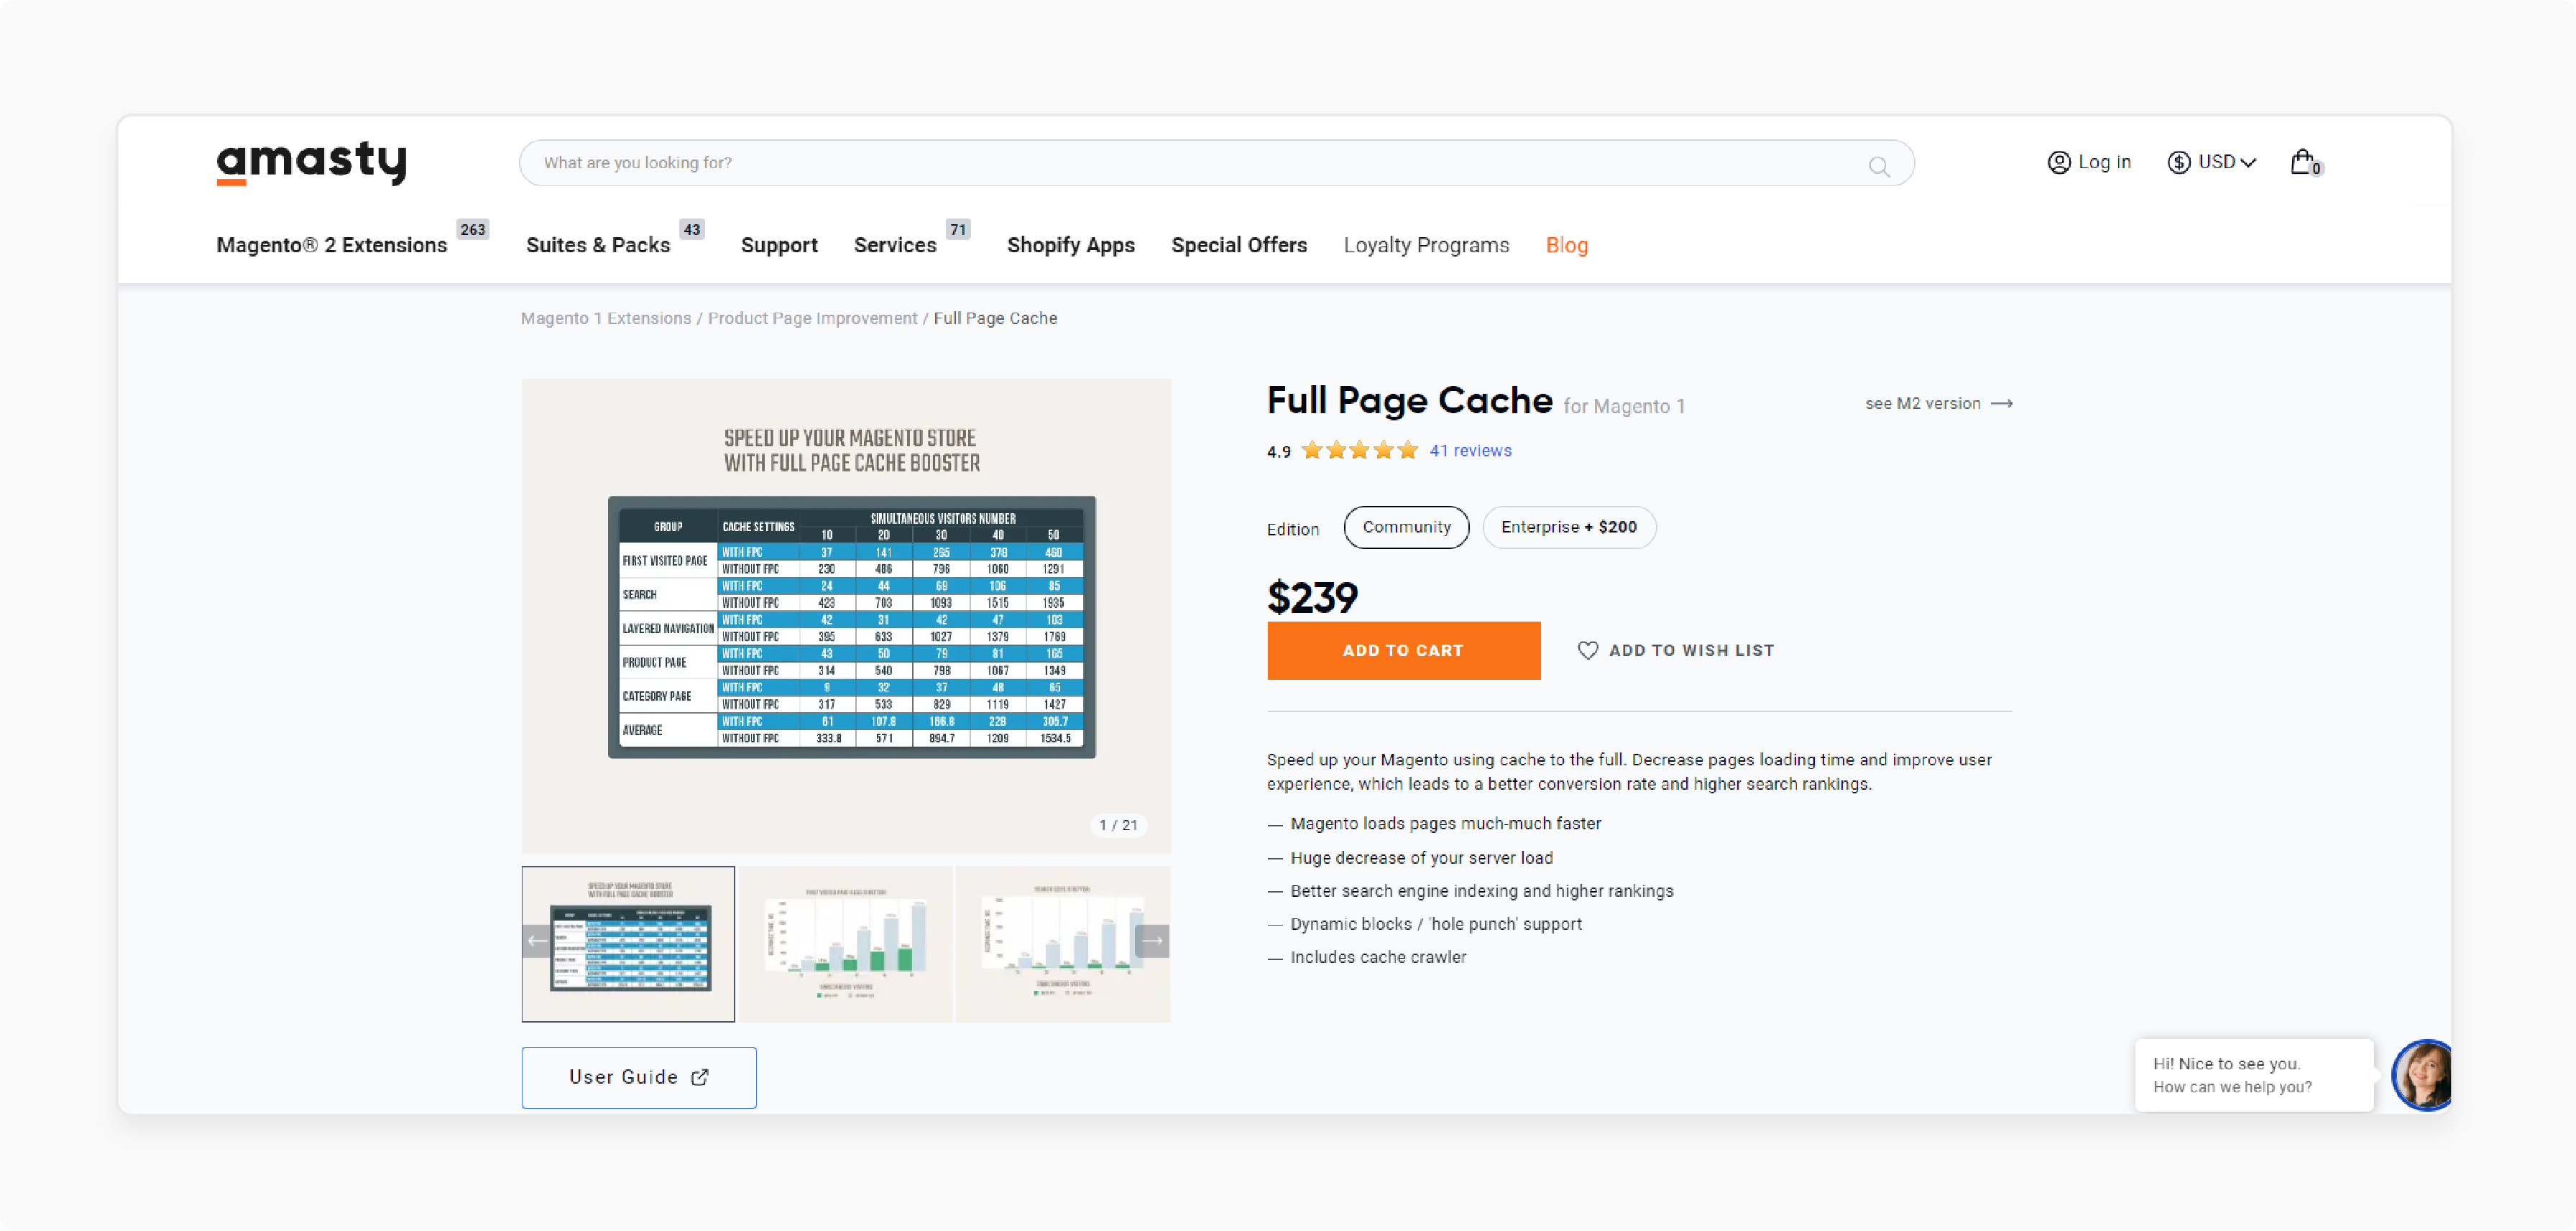This screenshot has height=1231, width=2576.
Task: Click the search magnifier icon
Action: [x=1878, y=166]
